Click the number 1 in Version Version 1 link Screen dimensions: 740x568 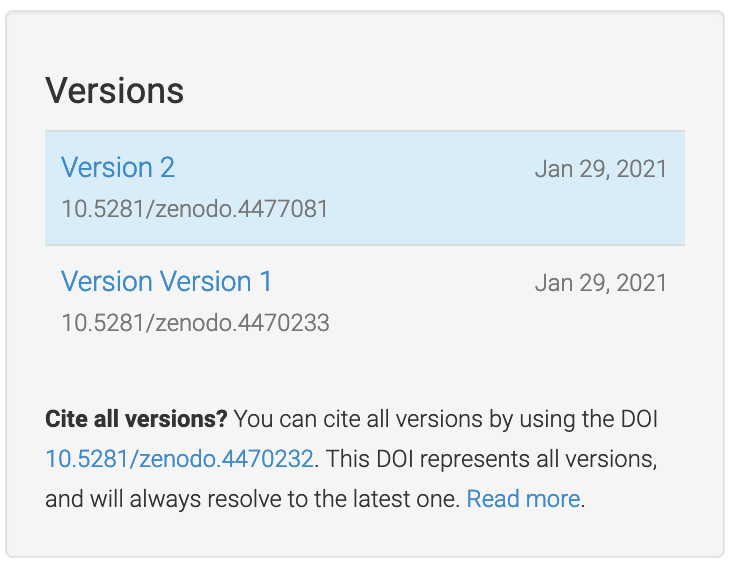[x=266, y=282]
